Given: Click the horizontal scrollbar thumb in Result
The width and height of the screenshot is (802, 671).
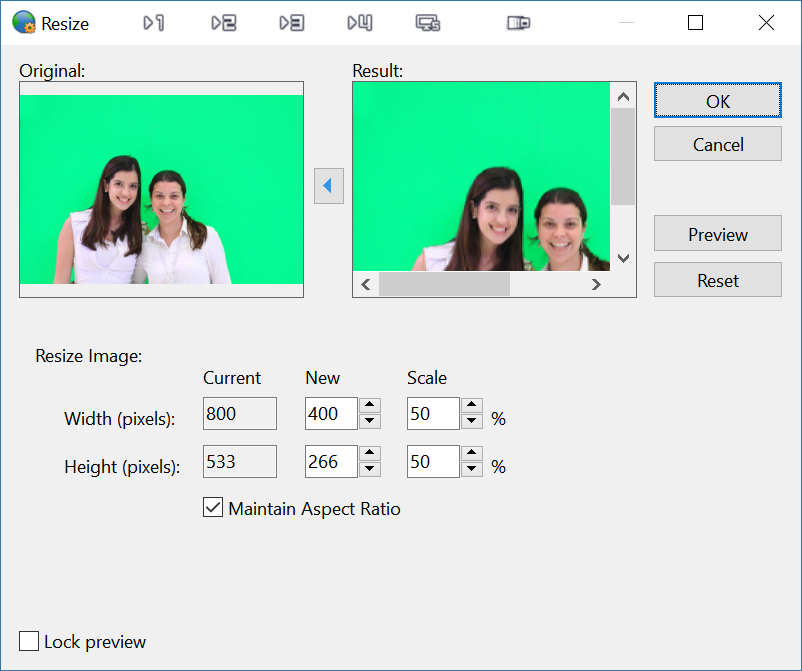Looking at the screenshot, I should click(x=444, y=284).
